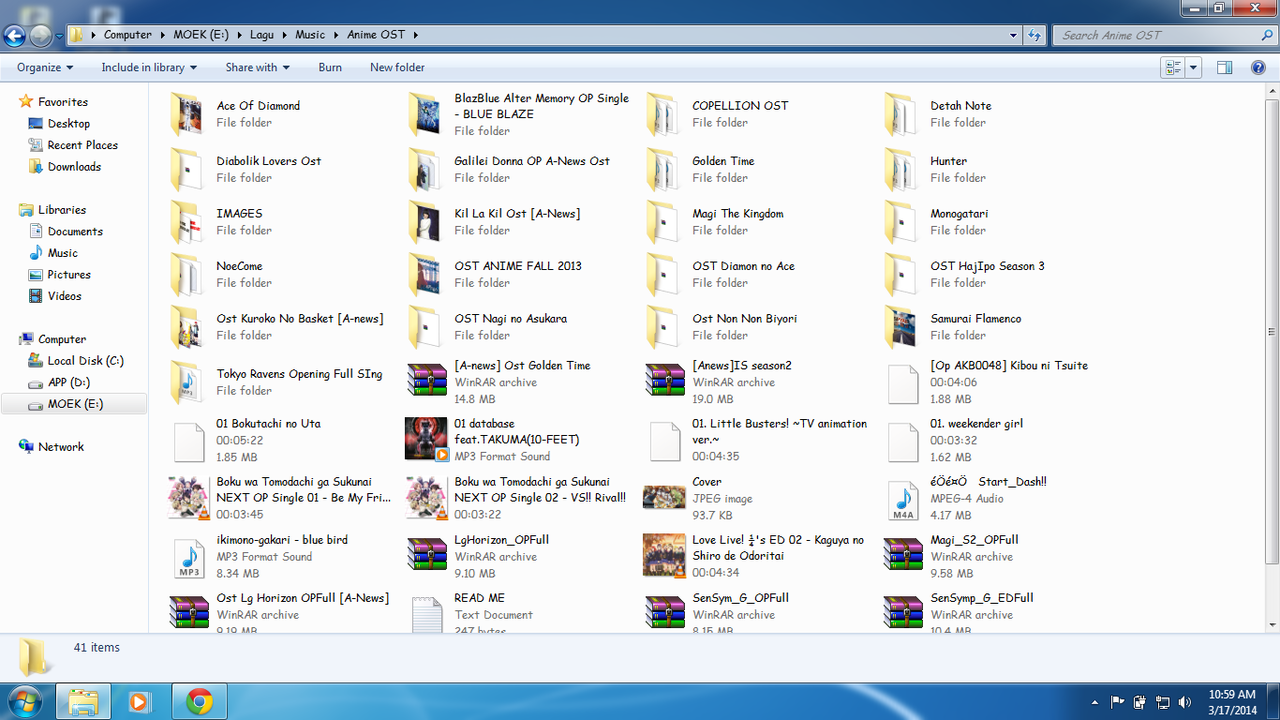Select the [Anews]IS season2 WinRAR archive icon
This screenshot has width=1280, height=720.
coord(665,382)
